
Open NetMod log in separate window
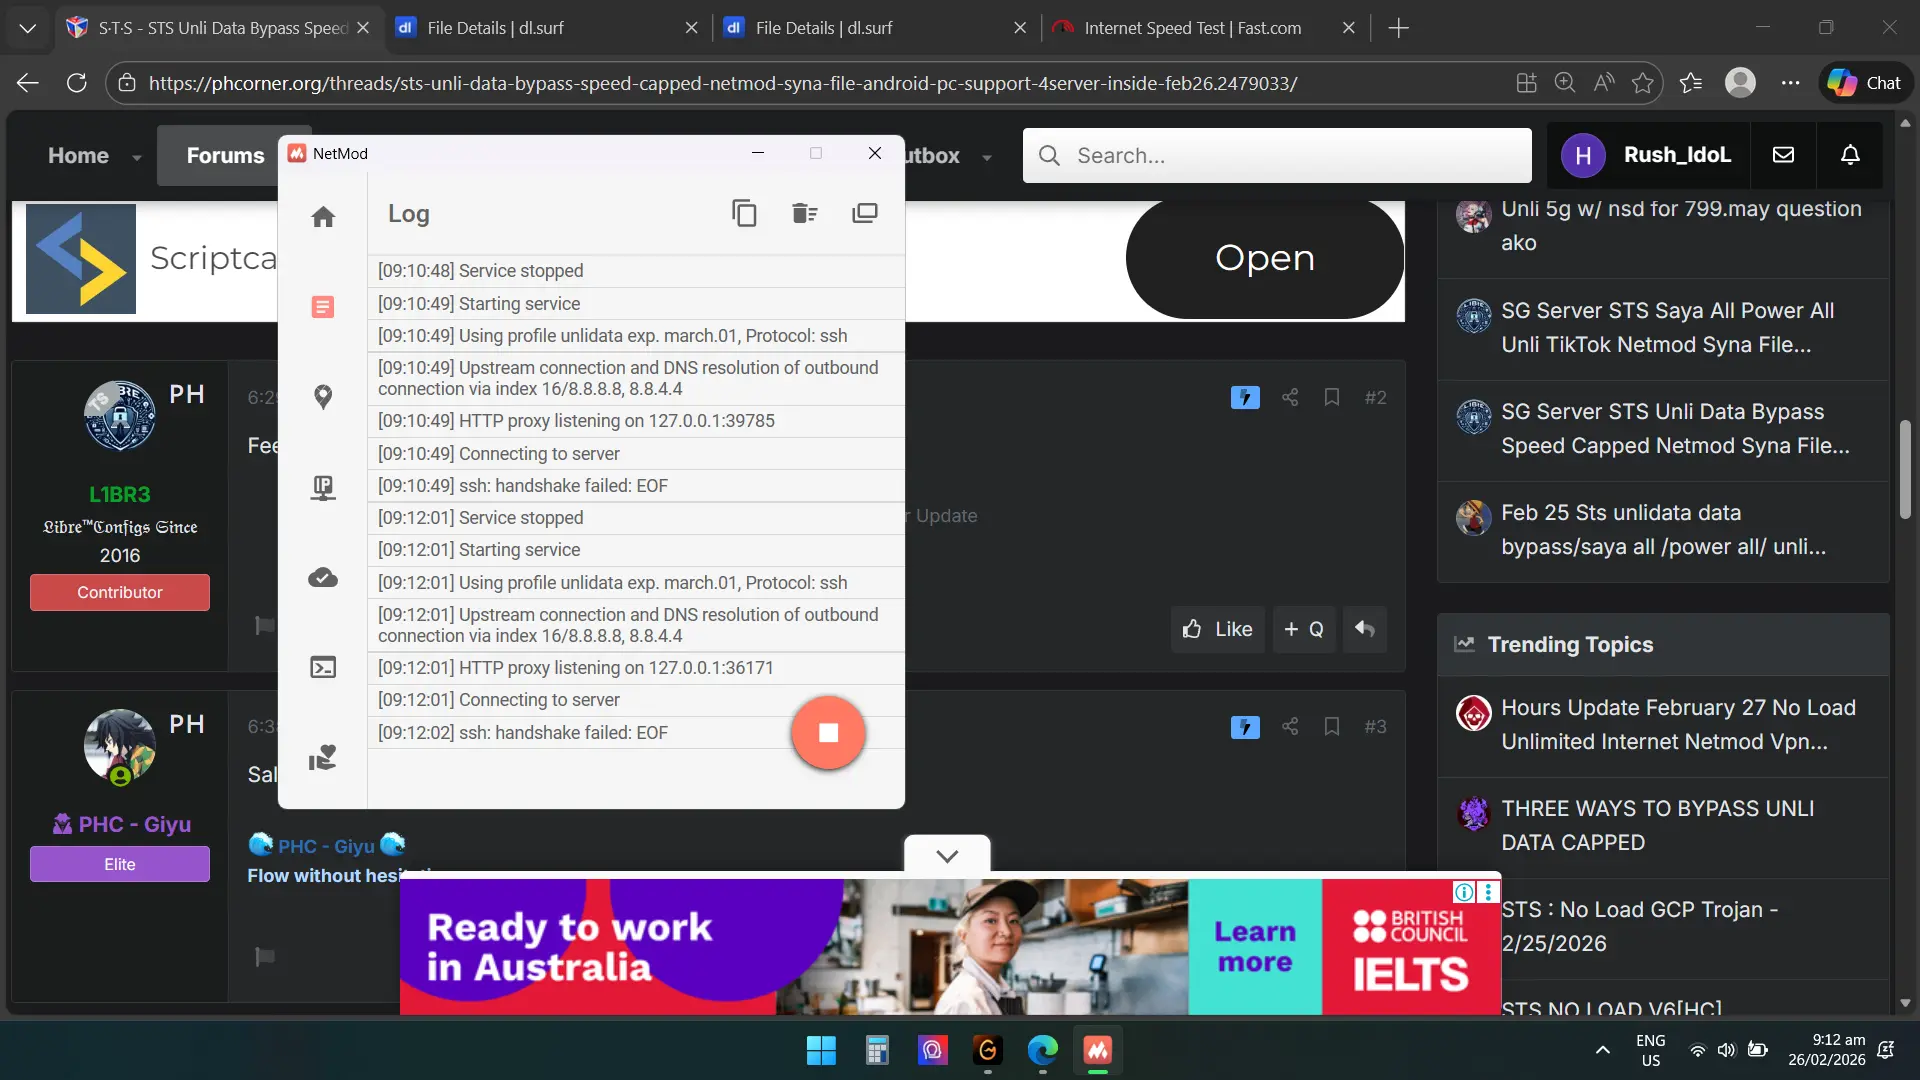pyautogui.click(x=864, y=213)
